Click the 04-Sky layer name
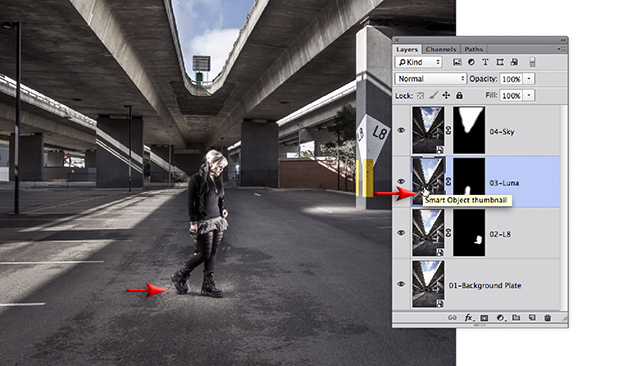Screen dimensions: 620x366 502,132
